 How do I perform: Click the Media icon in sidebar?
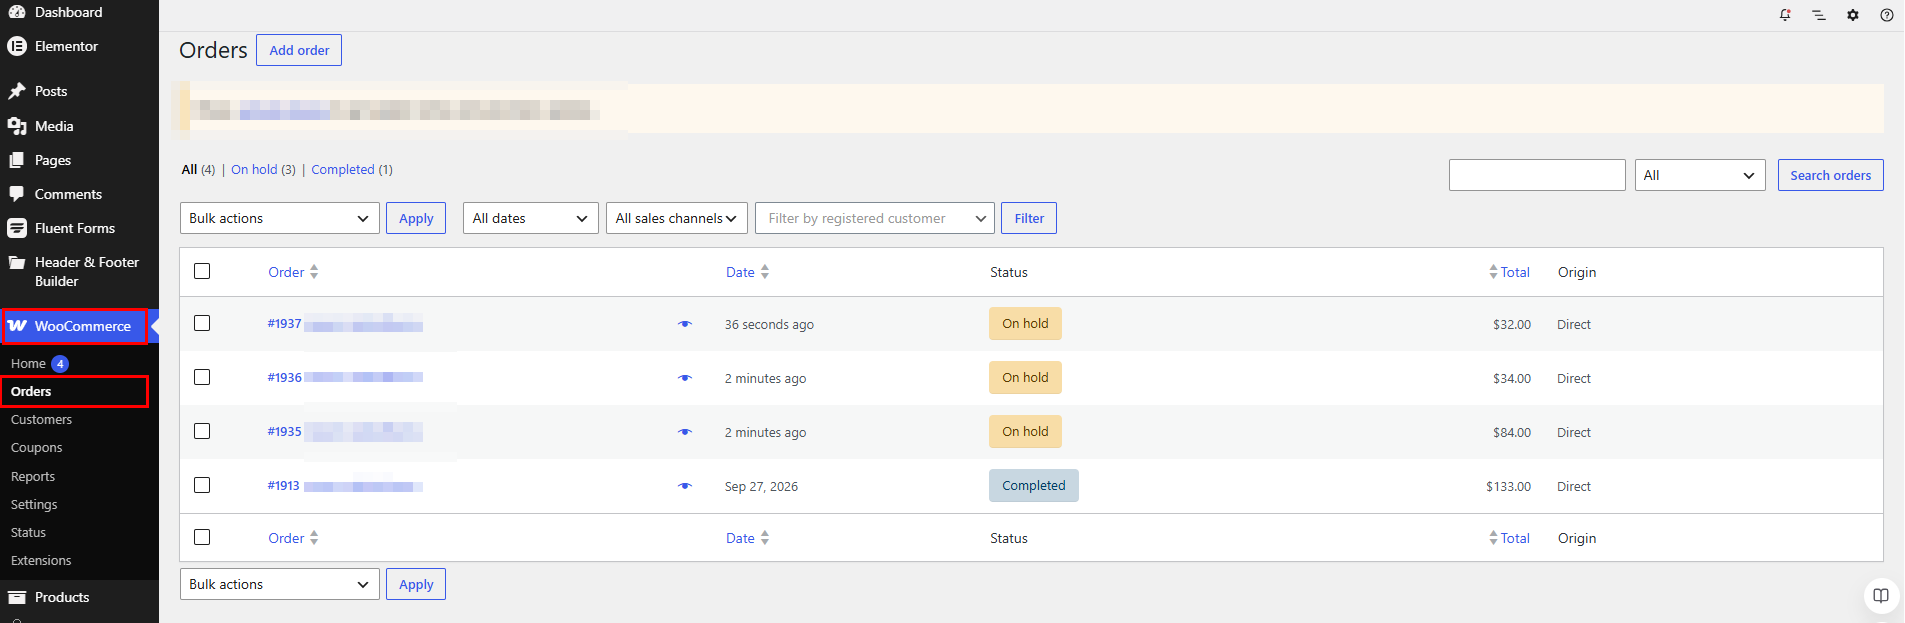[x=17, y=126]
